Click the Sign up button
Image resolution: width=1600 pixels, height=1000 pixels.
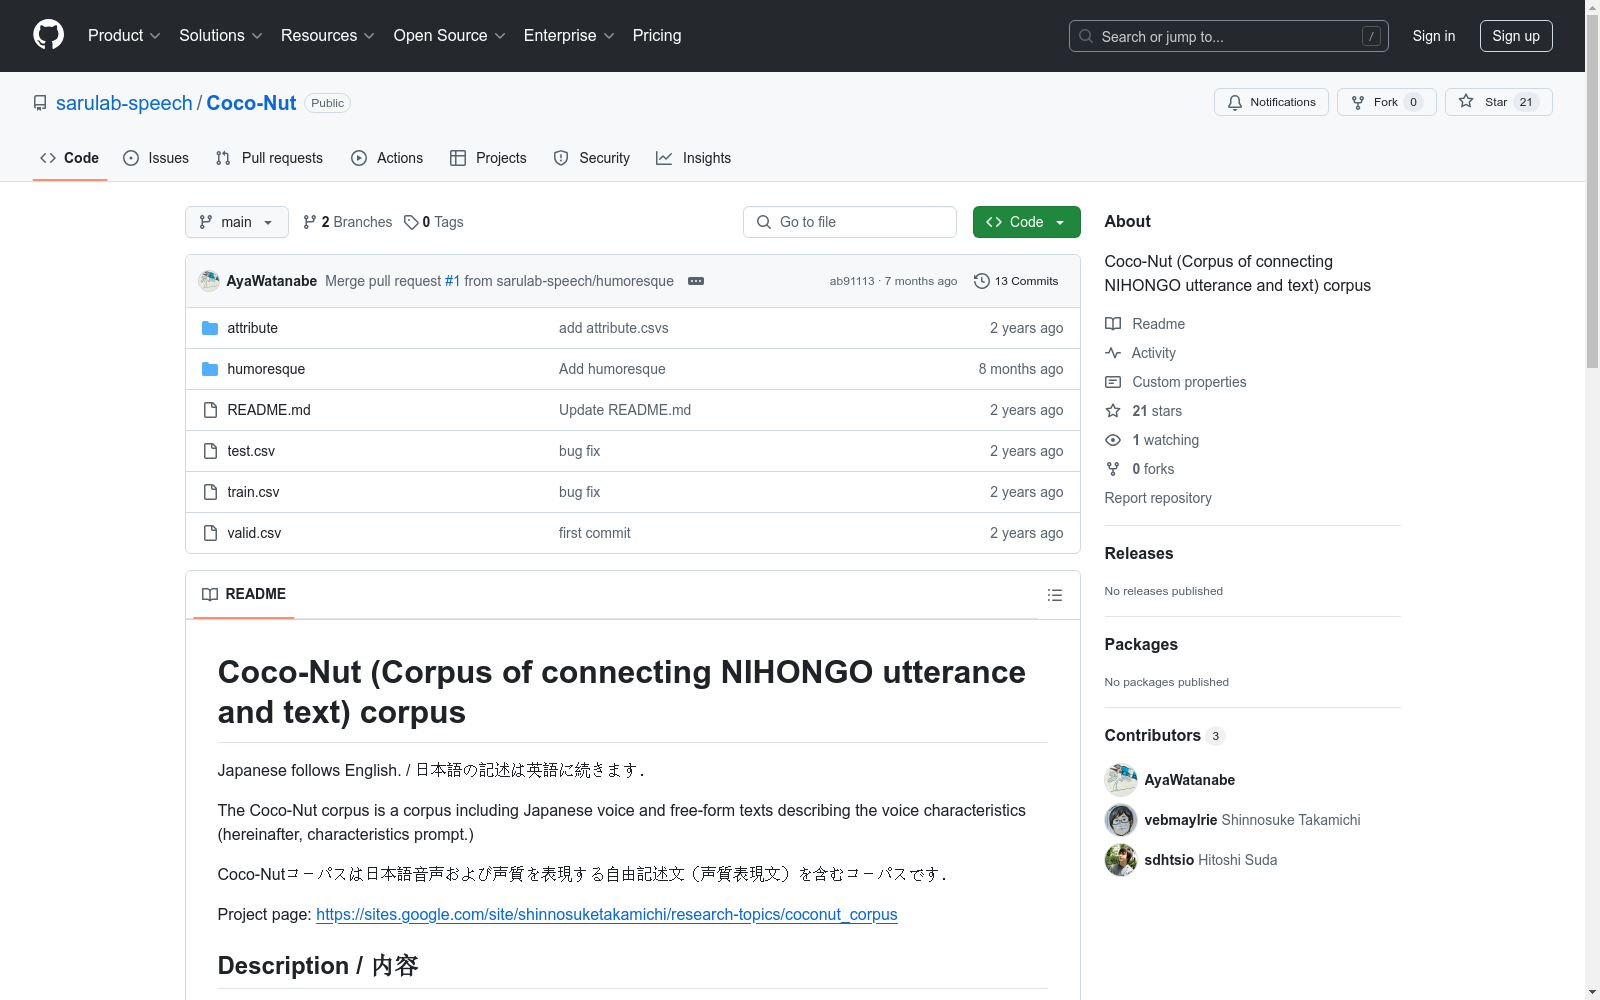pos(1516,36)
